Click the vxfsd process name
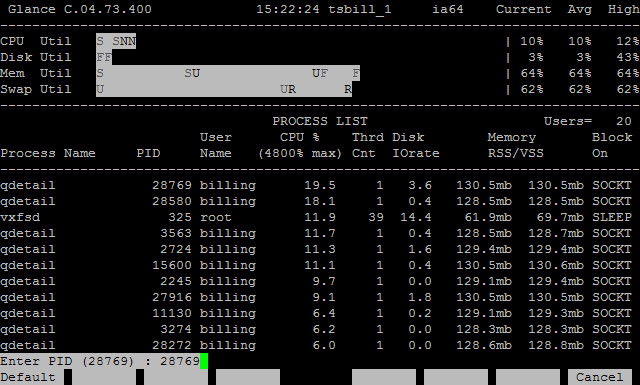This screenshot has width=640, height=385. (20, 217)
